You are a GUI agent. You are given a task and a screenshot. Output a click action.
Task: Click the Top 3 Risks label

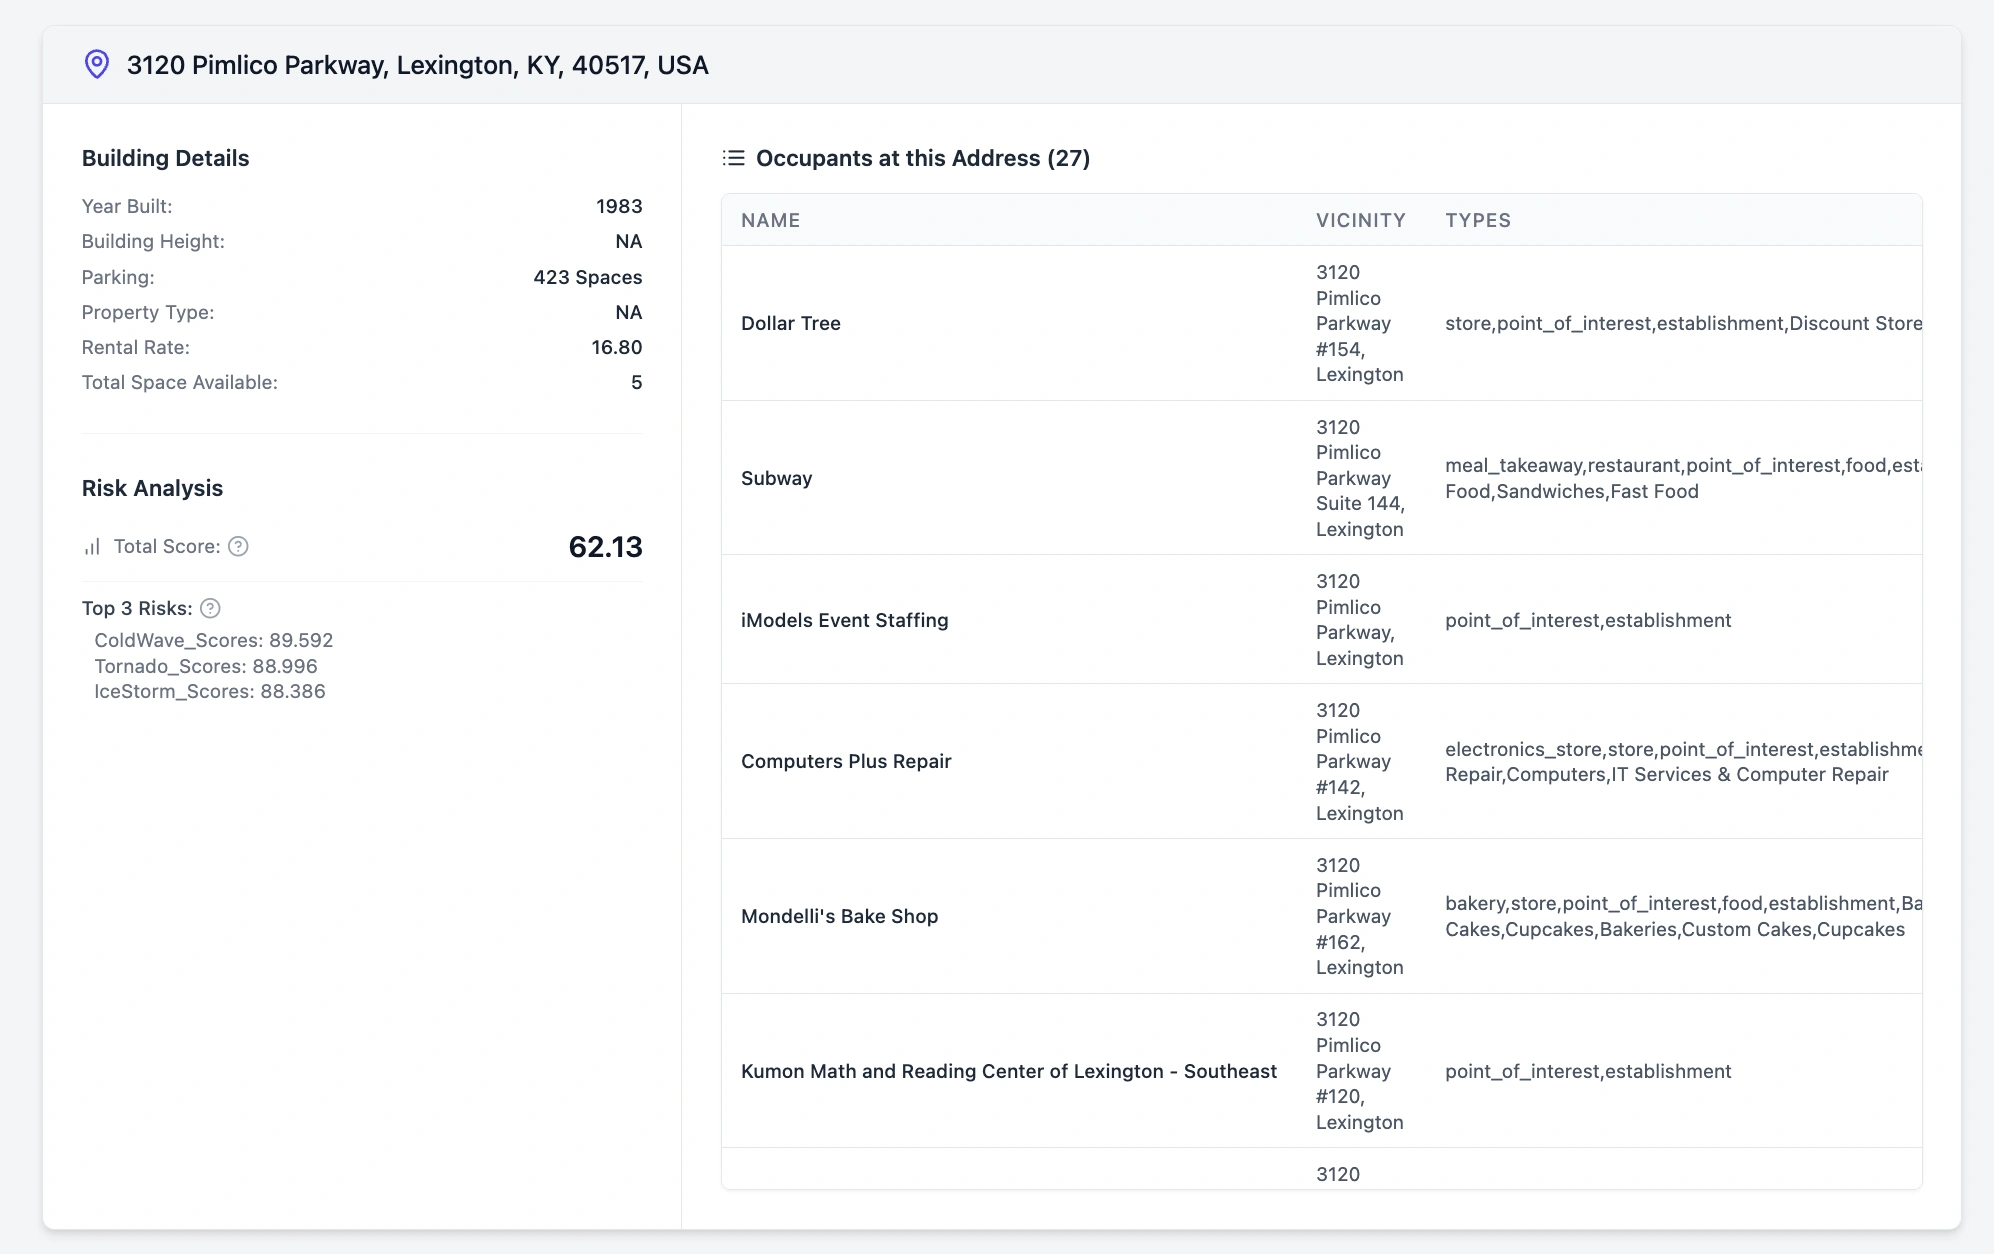(x=137, y=608)
